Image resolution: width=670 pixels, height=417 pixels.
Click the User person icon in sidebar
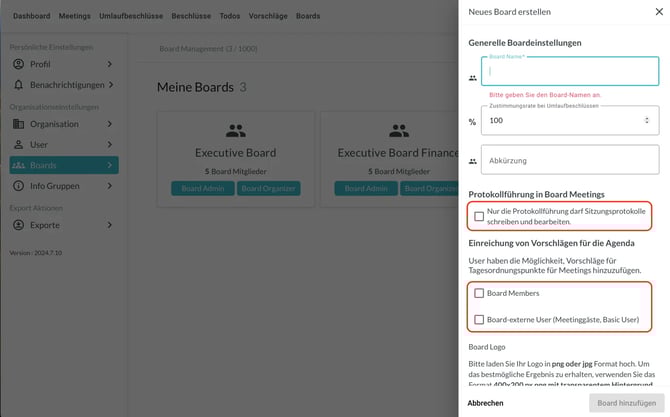pos(19,145)
